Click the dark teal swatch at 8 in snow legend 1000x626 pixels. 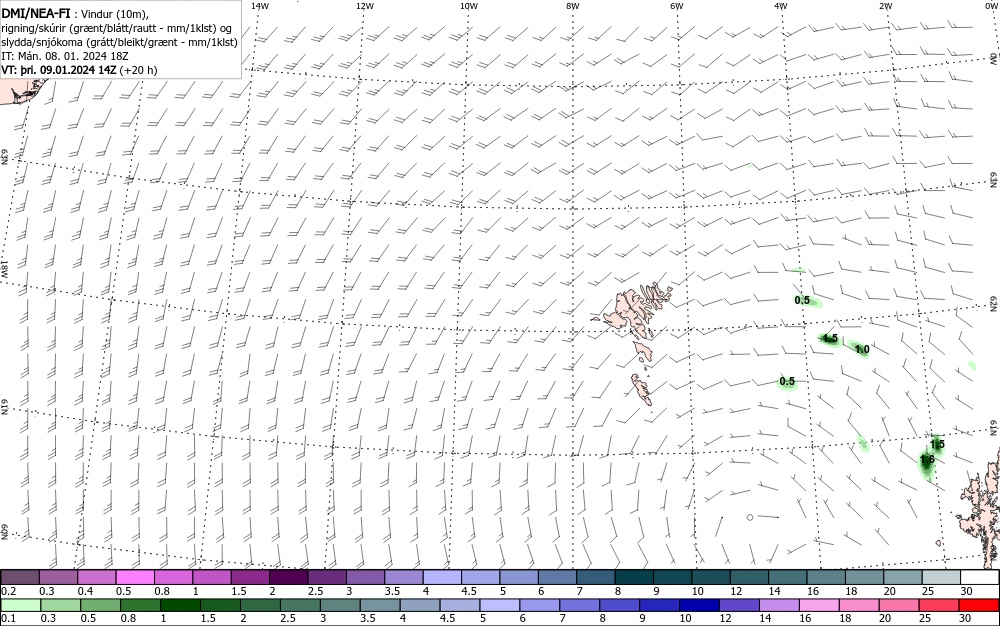635,578
